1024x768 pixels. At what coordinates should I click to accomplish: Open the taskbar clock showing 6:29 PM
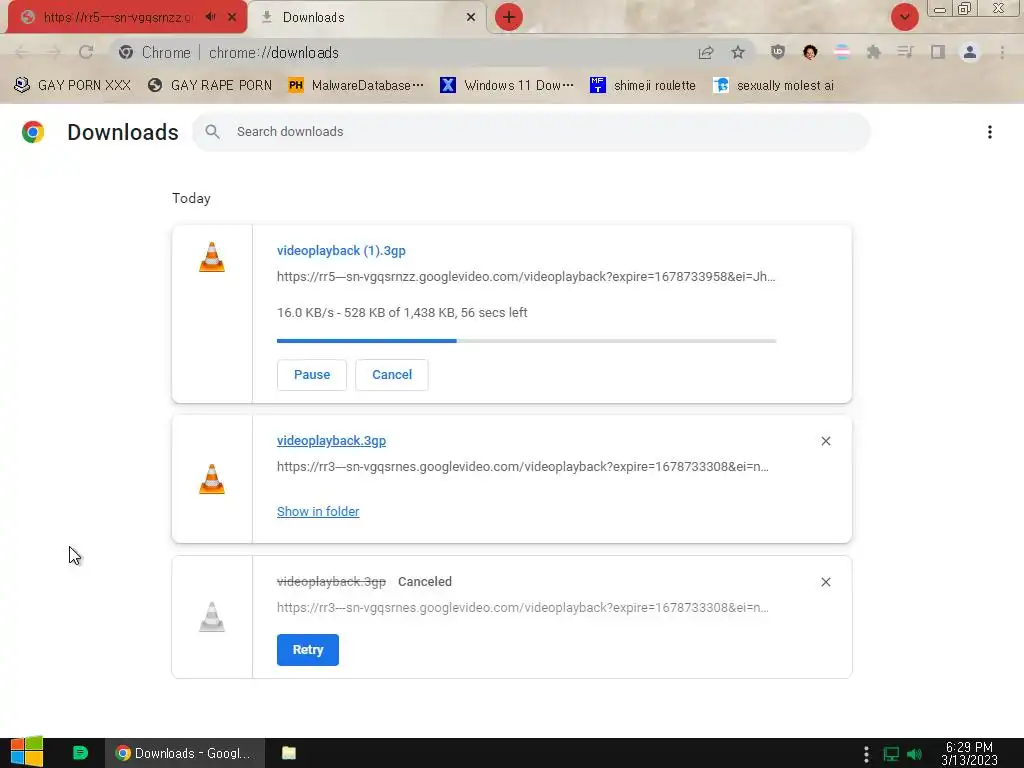[969, 754]
